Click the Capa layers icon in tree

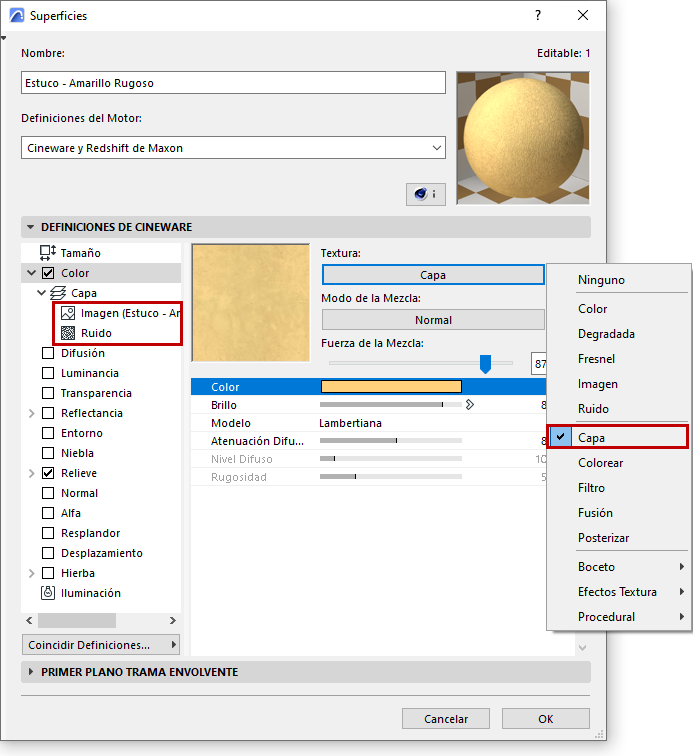(x=58, y=293)
